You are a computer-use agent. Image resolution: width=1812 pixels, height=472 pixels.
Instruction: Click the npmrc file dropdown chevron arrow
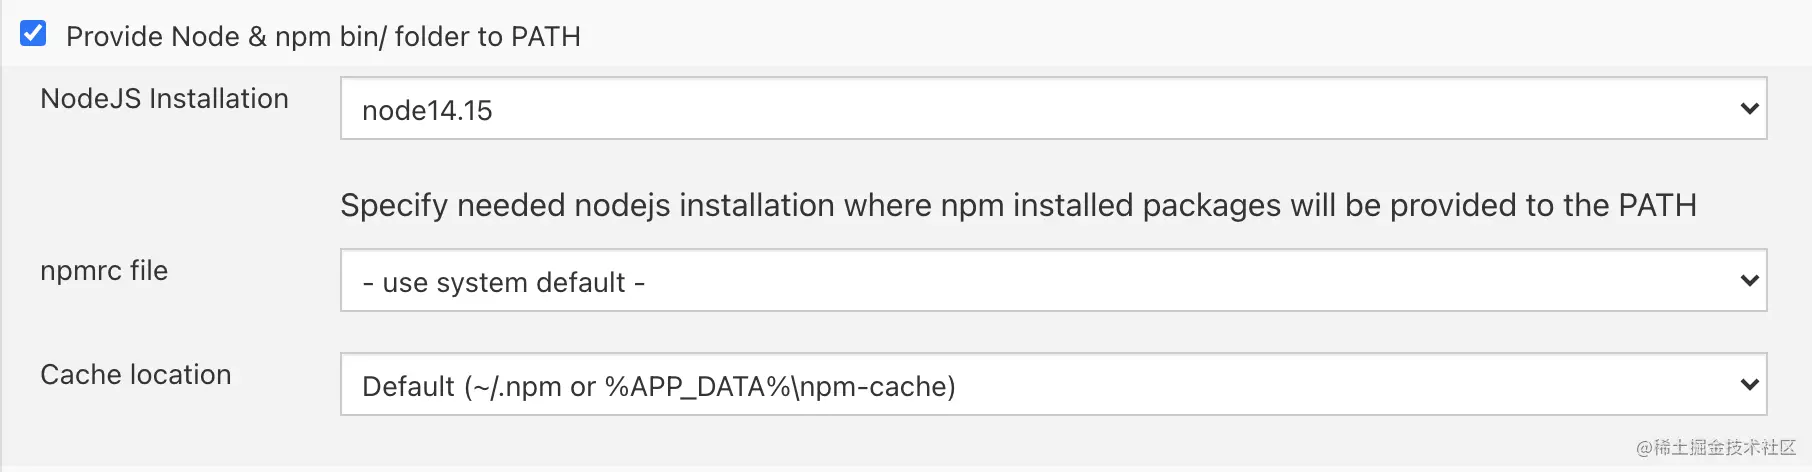tap(1749, 281)
